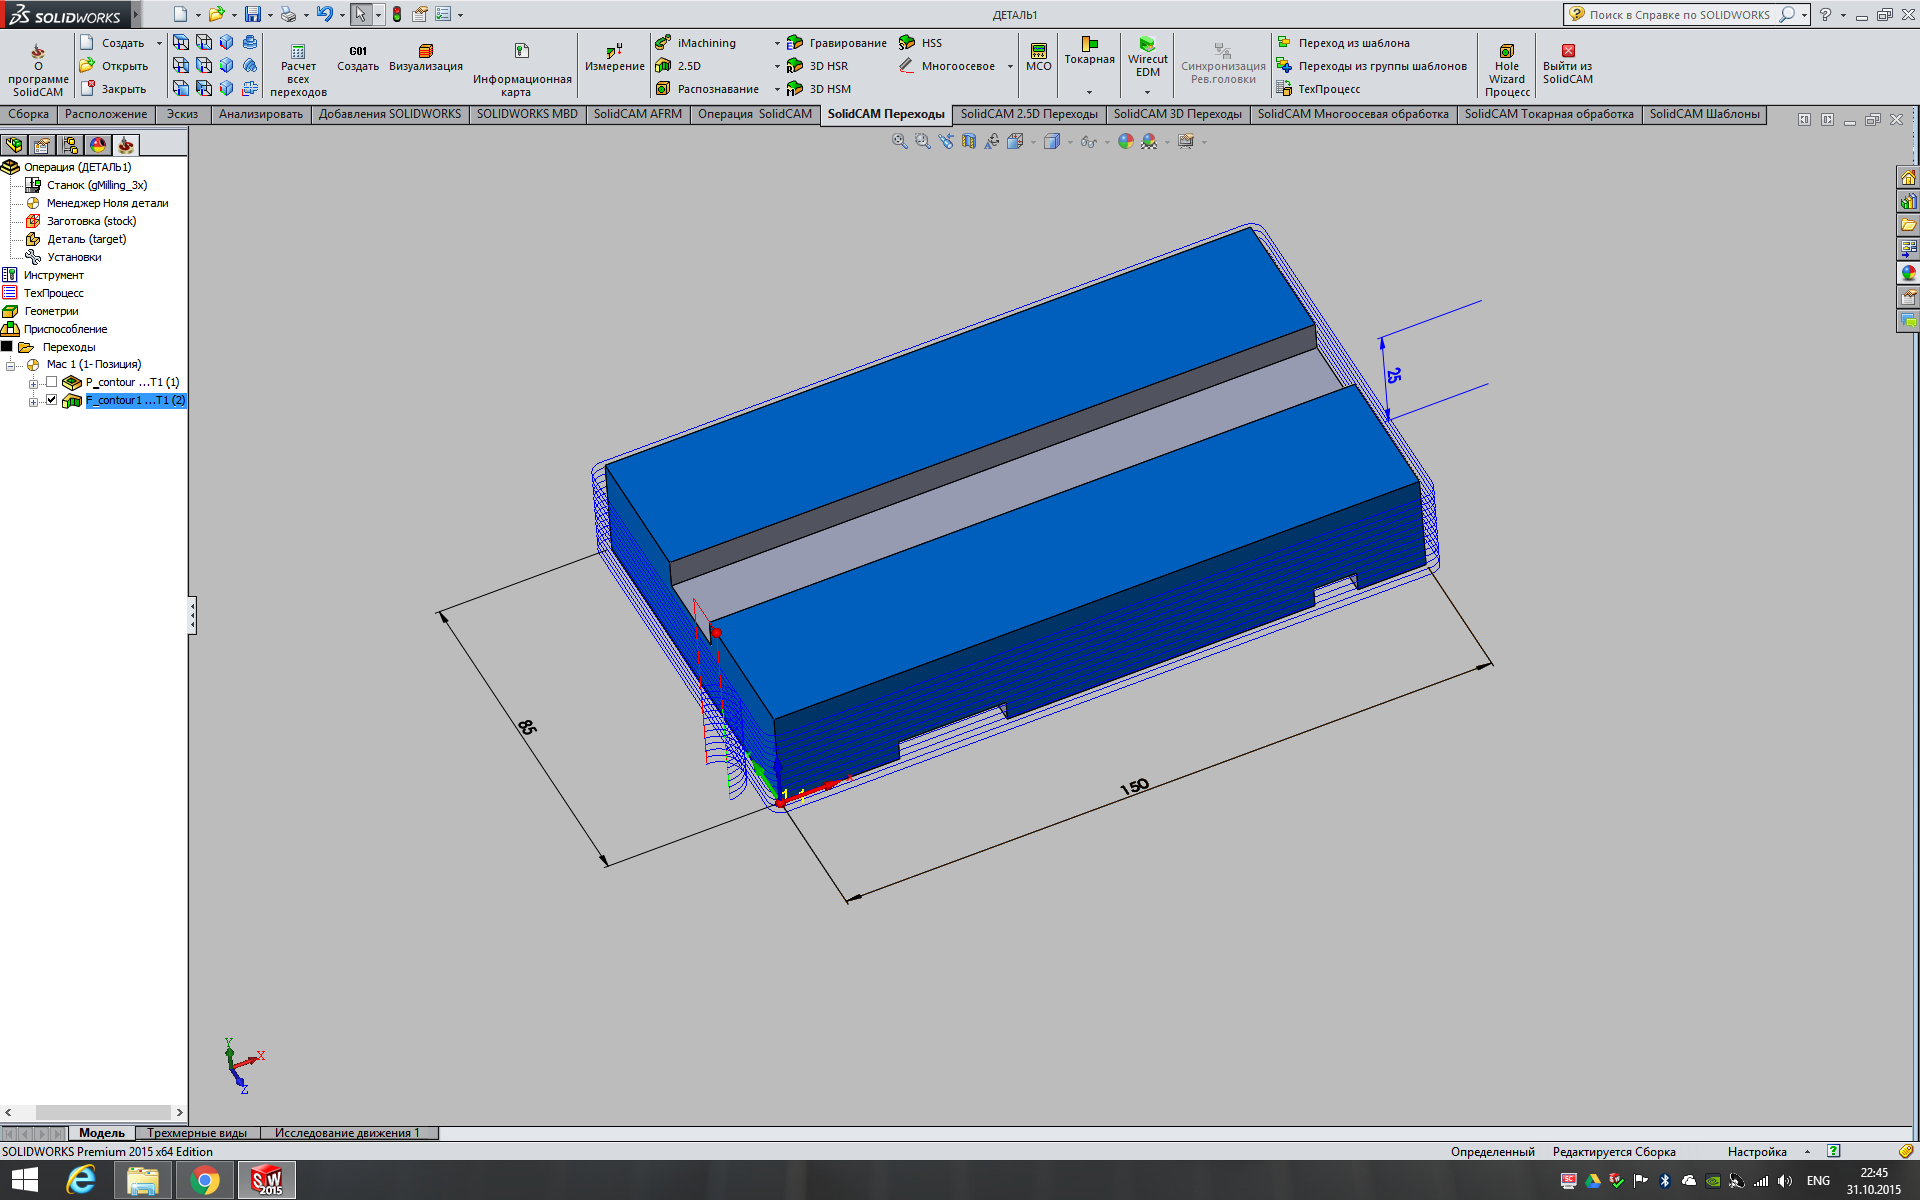This screenshot has width=1920, height=1200.
Task: Open the SolidCAM Manager panel tab
Action: [x=125, y=145]
